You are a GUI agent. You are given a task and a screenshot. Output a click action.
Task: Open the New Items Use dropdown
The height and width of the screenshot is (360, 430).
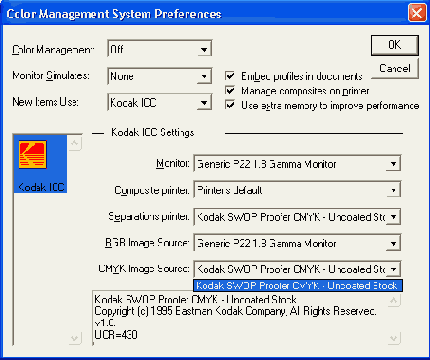point(204,103)
